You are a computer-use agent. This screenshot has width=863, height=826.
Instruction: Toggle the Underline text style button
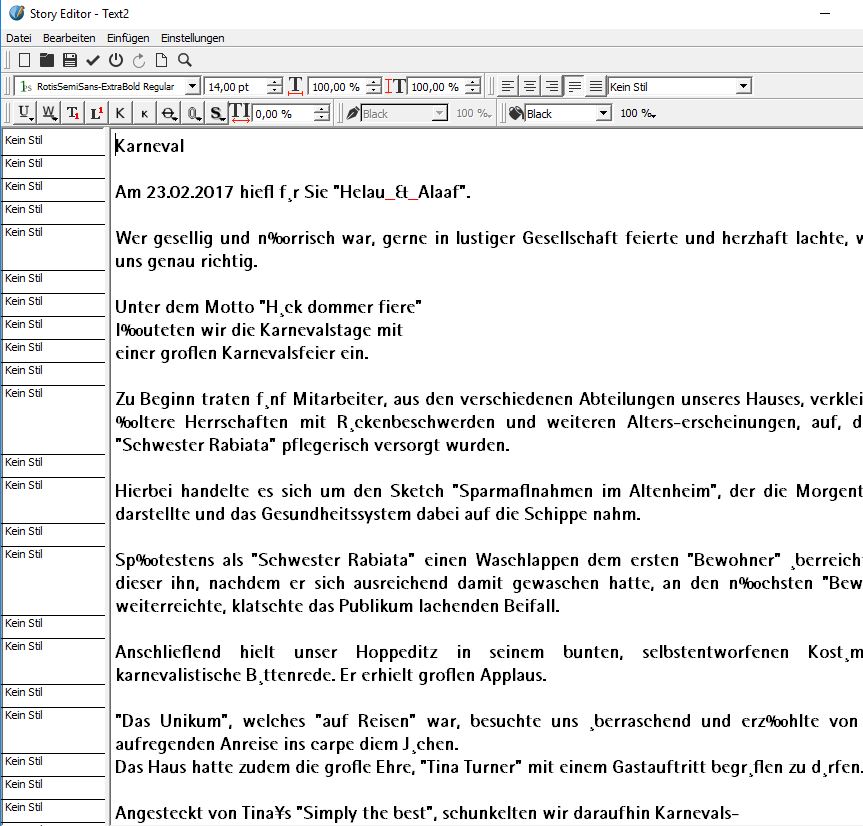(x=23, y=114)
